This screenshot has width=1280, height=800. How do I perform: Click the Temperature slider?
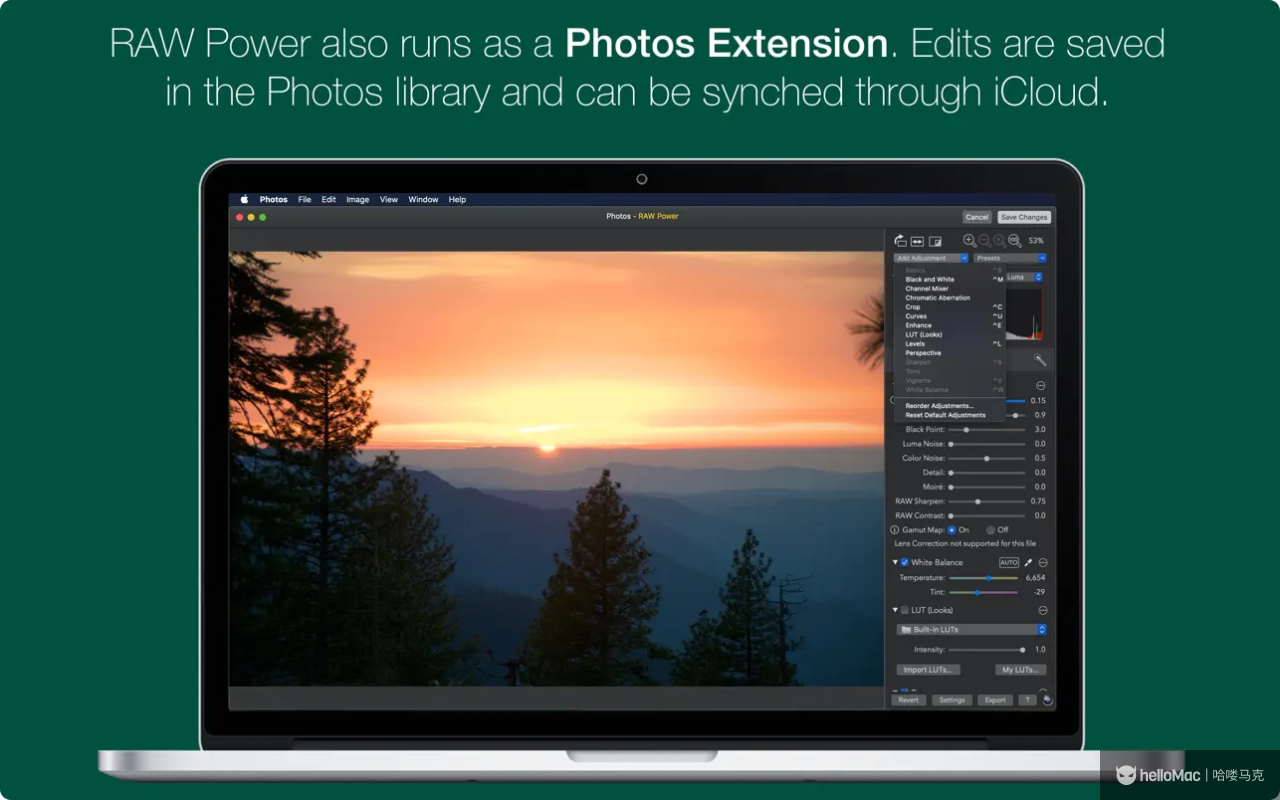click(x=984, y=578)
